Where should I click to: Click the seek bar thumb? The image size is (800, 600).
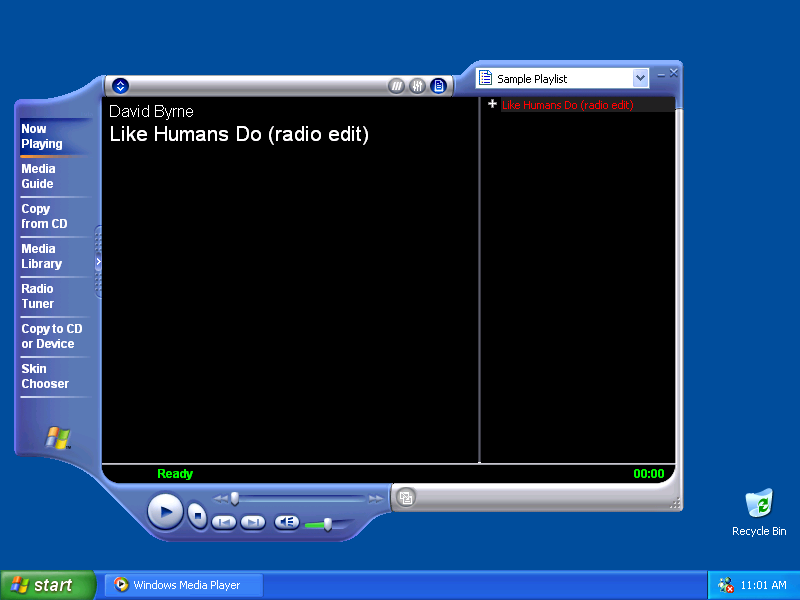point(235,498)
